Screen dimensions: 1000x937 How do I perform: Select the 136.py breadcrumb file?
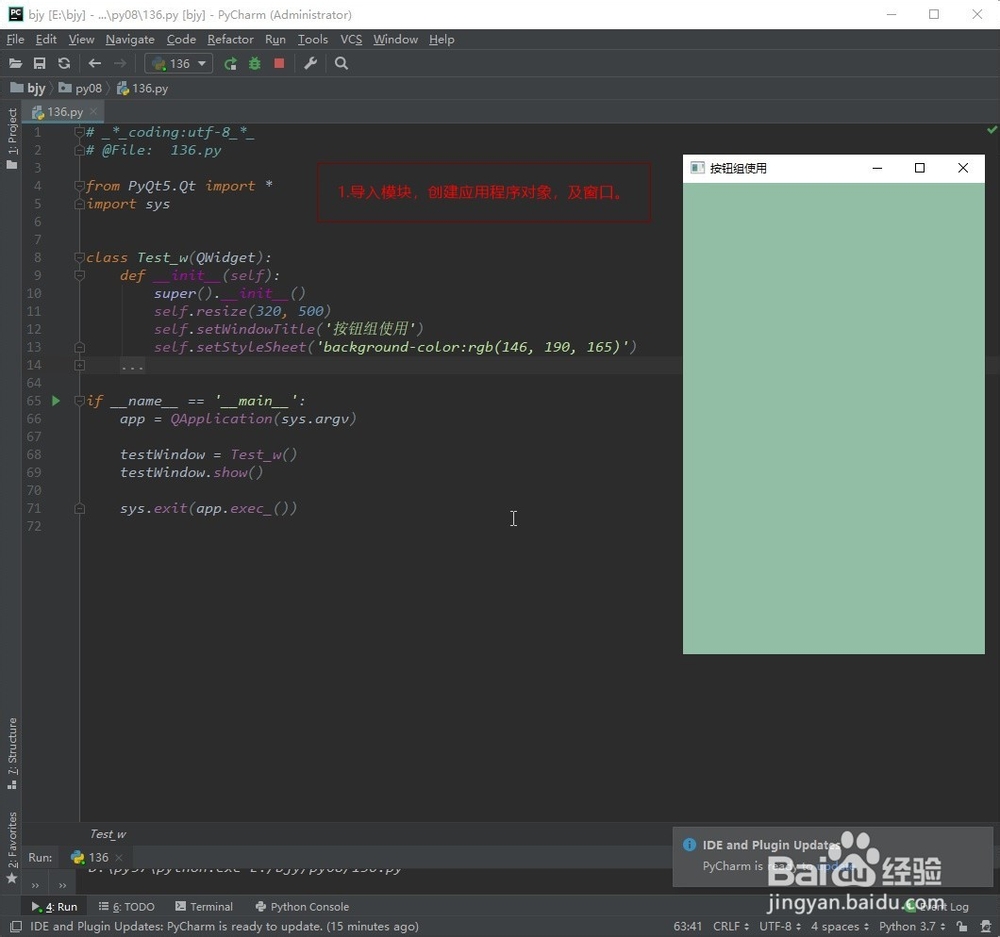coord(142,89)
